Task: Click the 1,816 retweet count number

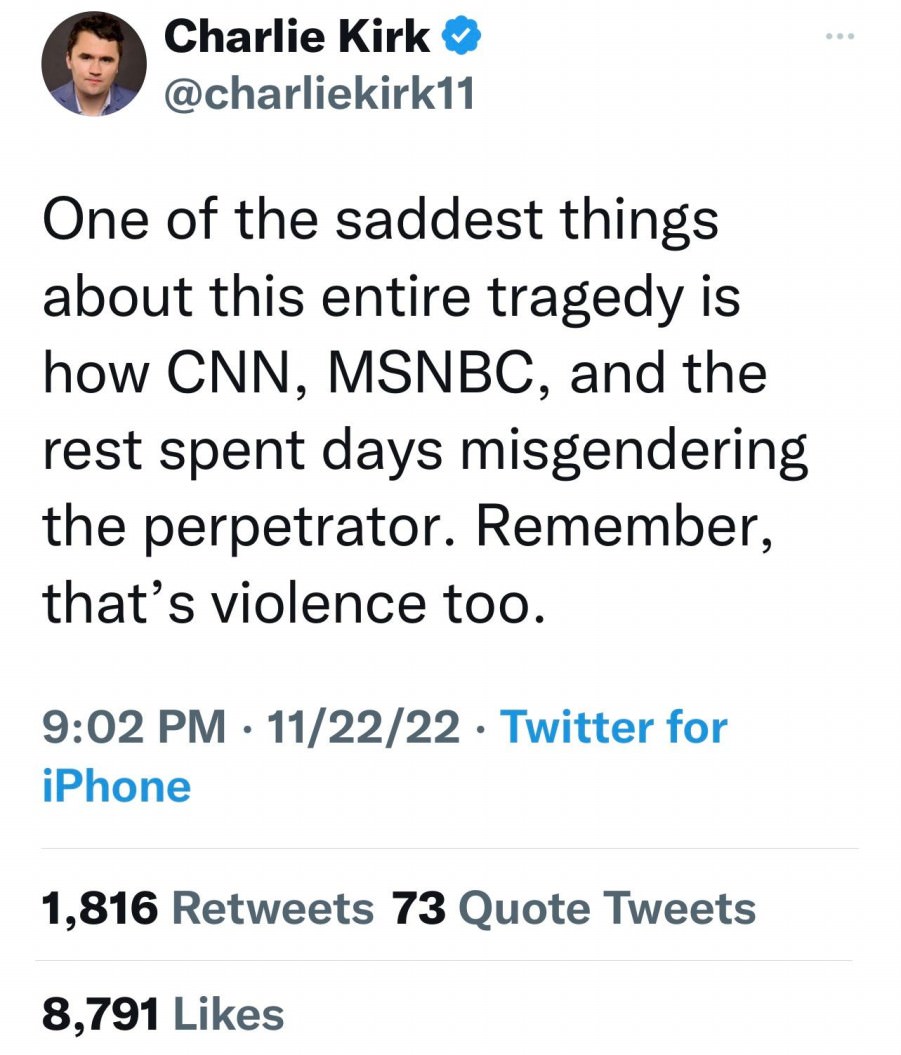Action: pos(99,909)
